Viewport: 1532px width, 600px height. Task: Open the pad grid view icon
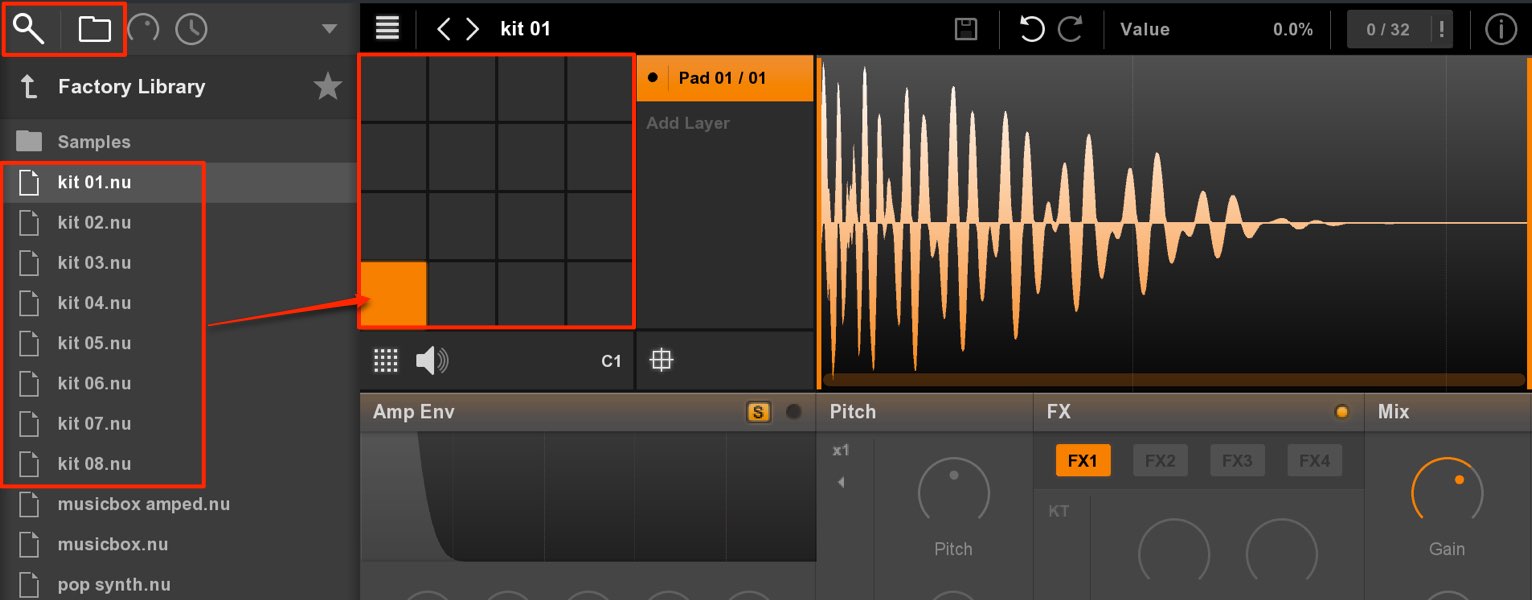point(386,361)
